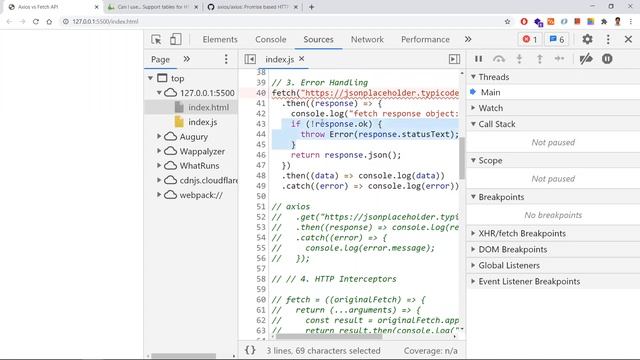Open the more DevTools tabs chevron
This screenshot has width=640, height=360.
click(x=468, y=39)
